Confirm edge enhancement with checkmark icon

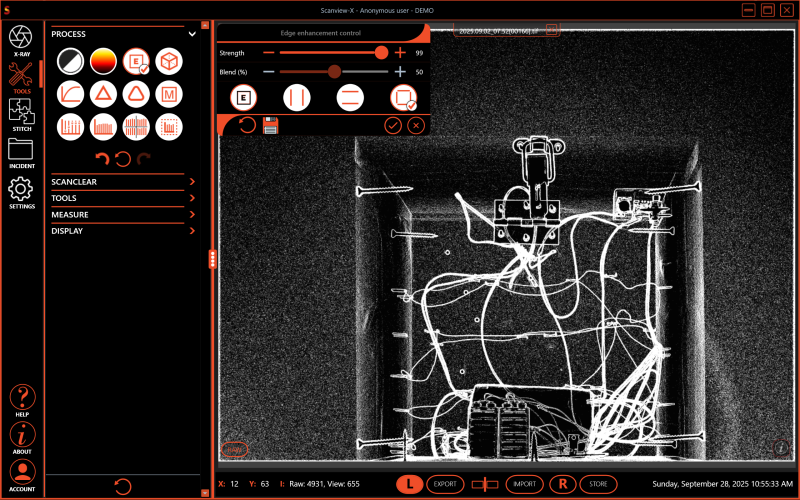click(x=393, y=125)
